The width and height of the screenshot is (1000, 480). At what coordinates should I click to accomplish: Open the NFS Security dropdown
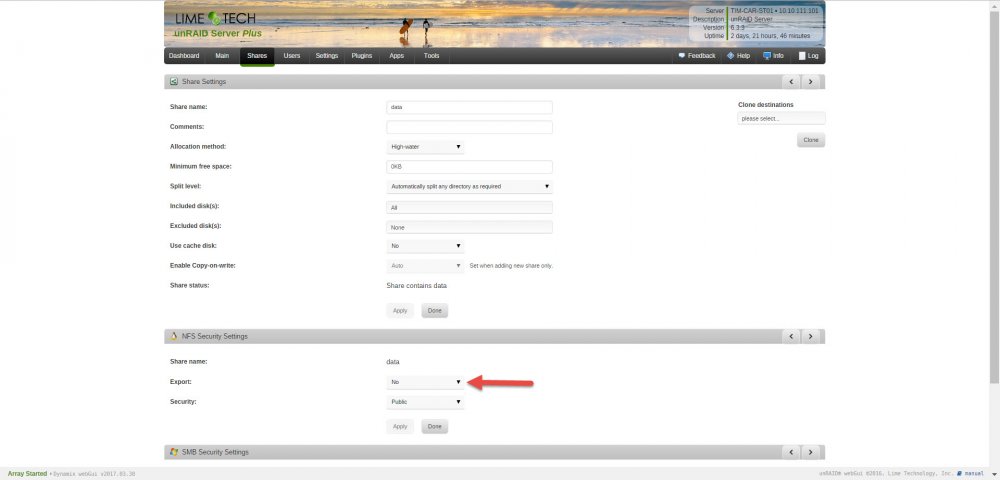425,402
